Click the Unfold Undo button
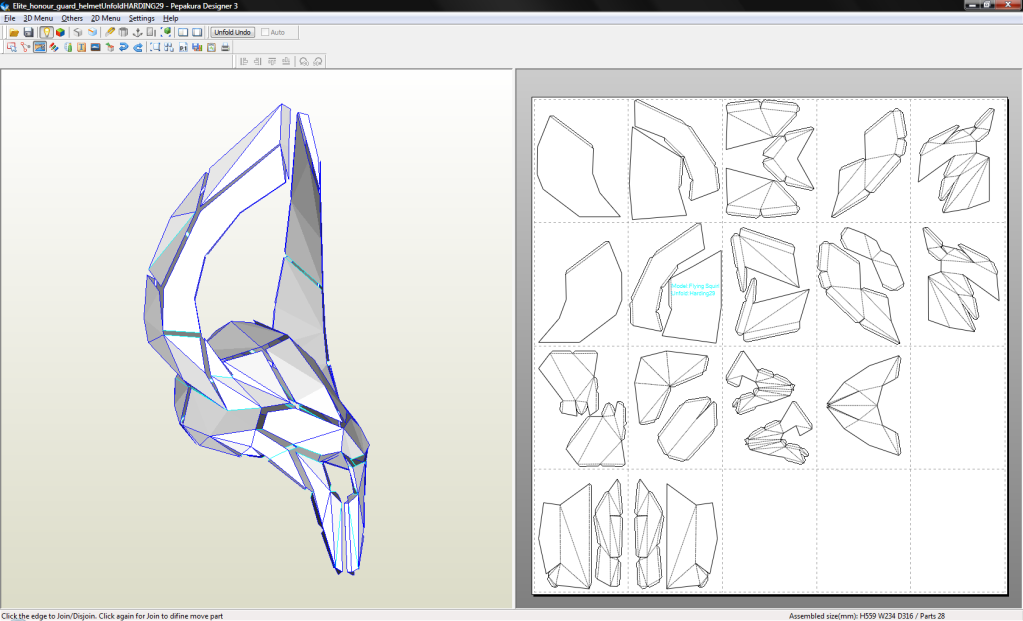 point(232,32)
